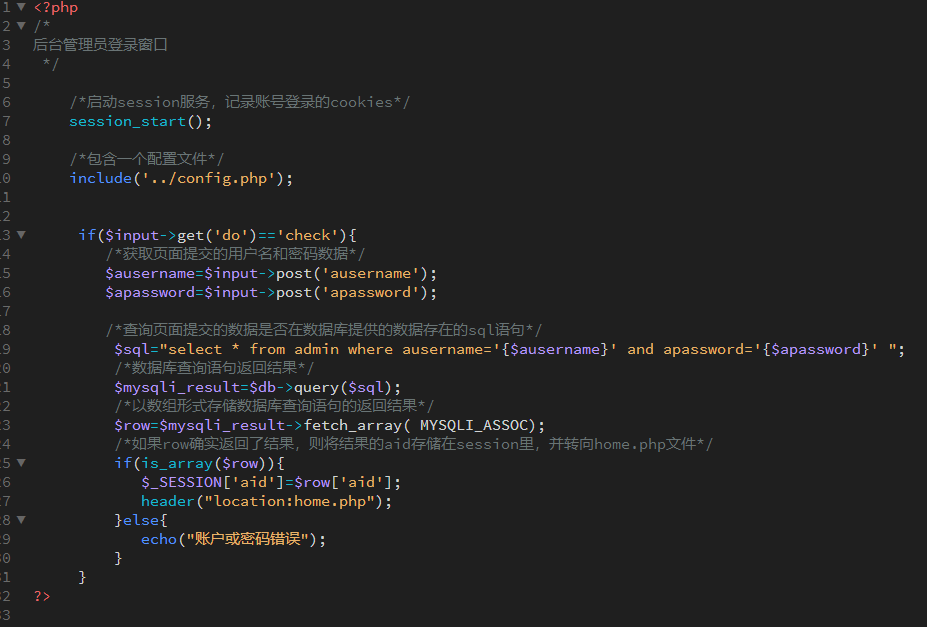Click the echo("账户或密码错误"); statement
The image size is (927, 627).
[234, 540]
